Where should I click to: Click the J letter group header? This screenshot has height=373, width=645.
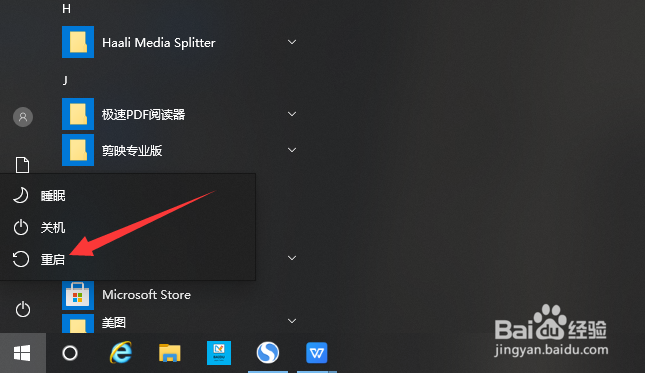pos(65,80)
